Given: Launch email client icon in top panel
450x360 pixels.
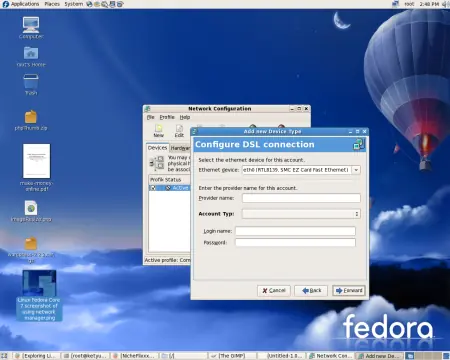Looking at the screenshot, I should coord(97,4).
